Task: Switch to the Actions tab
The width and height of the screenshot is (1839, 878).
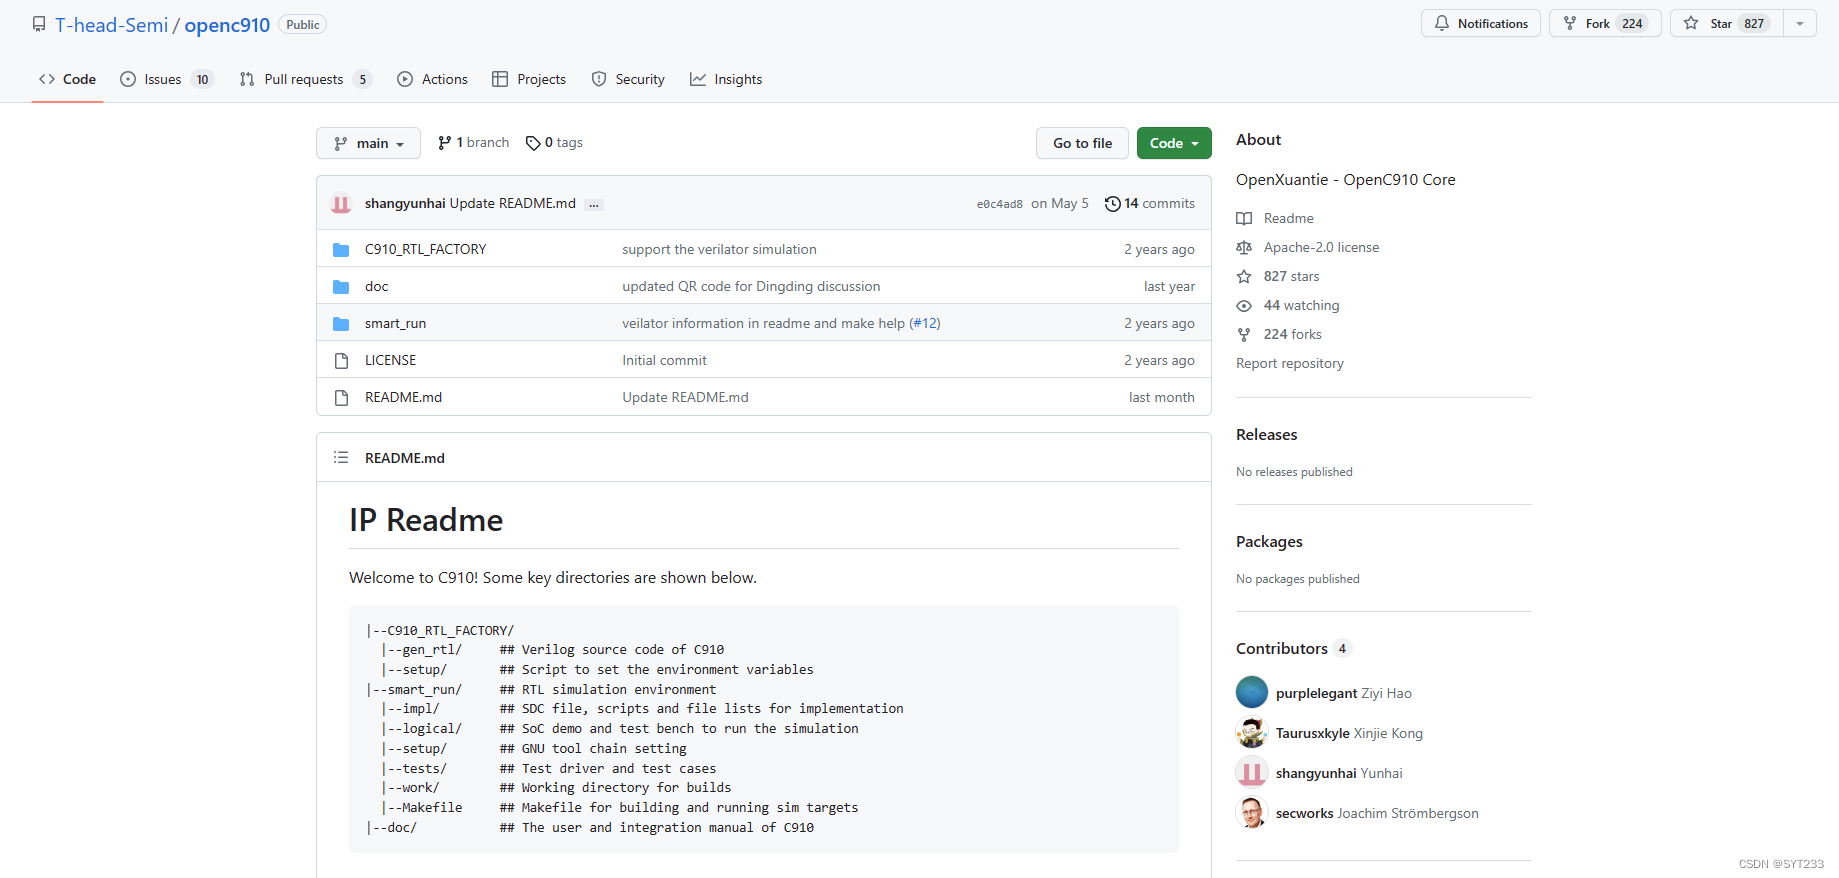Action: click(x=432, y=79)
